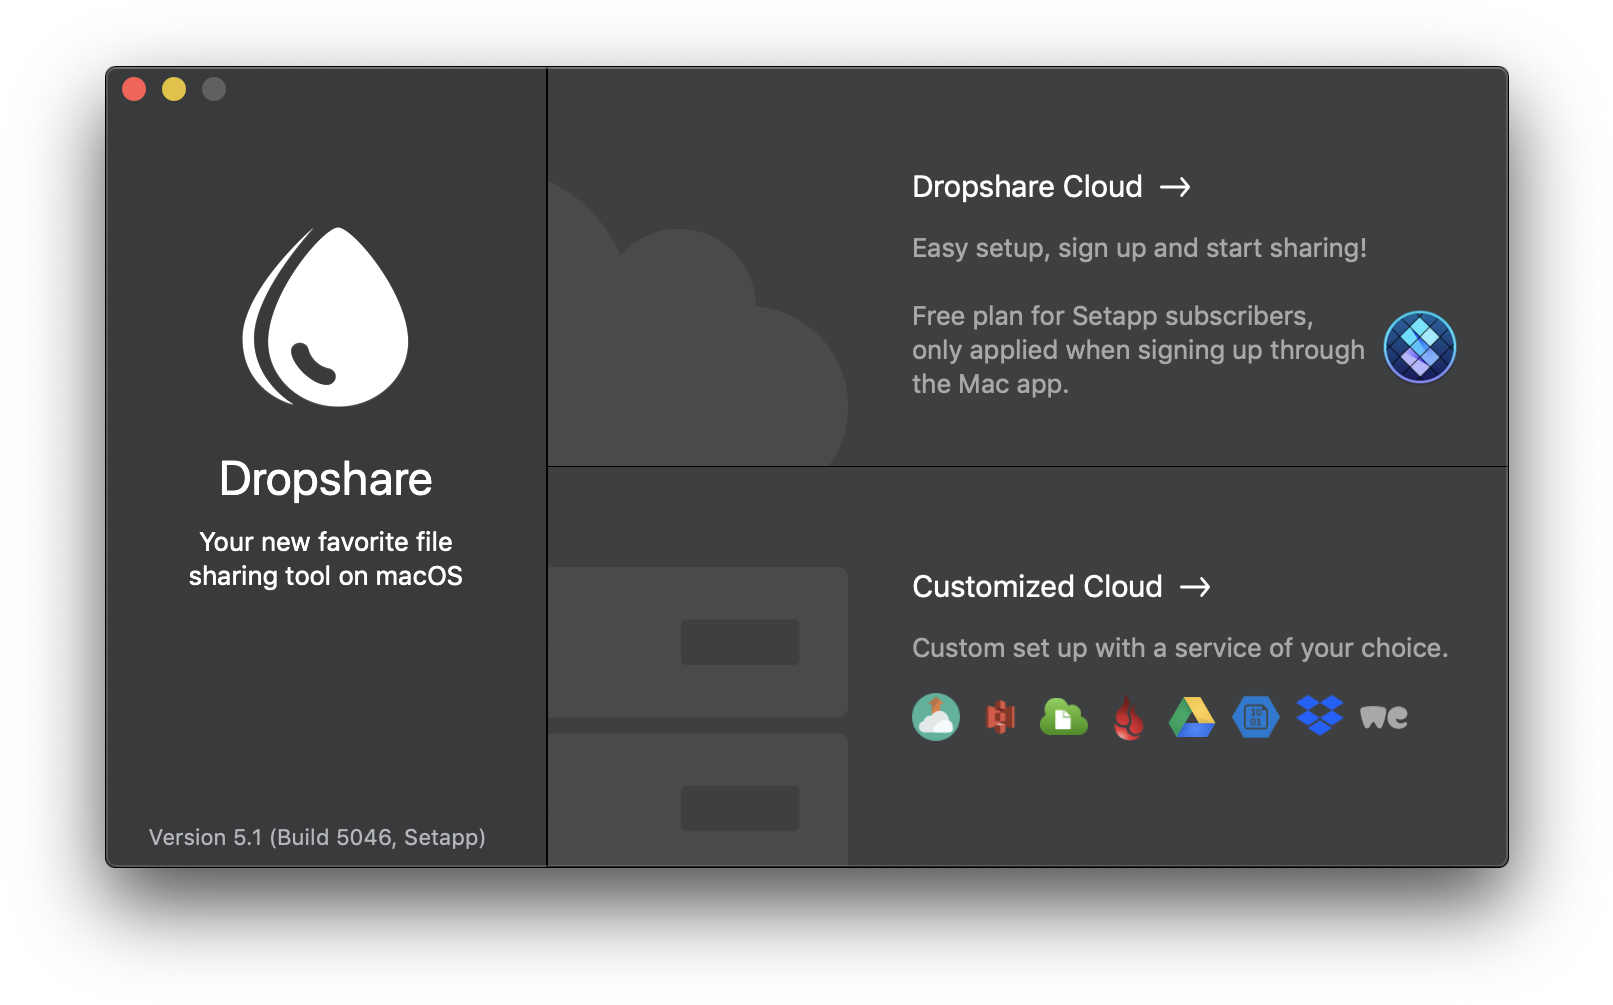Click 'Your new favorite file sharing tool' tagline
Image resolution: width=1613 pixels, height=1005 pixels.
325,559
